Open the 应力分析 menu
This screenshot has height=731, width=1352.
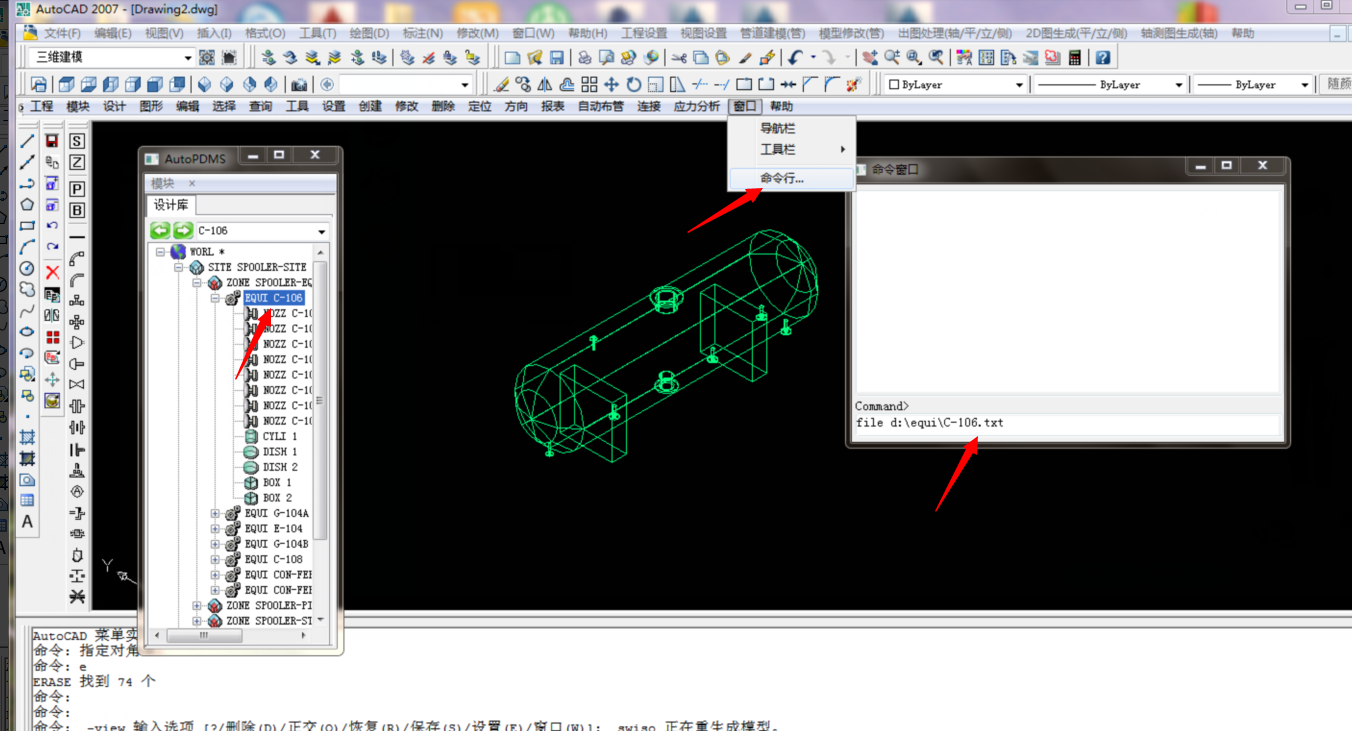tap(696, 106)
